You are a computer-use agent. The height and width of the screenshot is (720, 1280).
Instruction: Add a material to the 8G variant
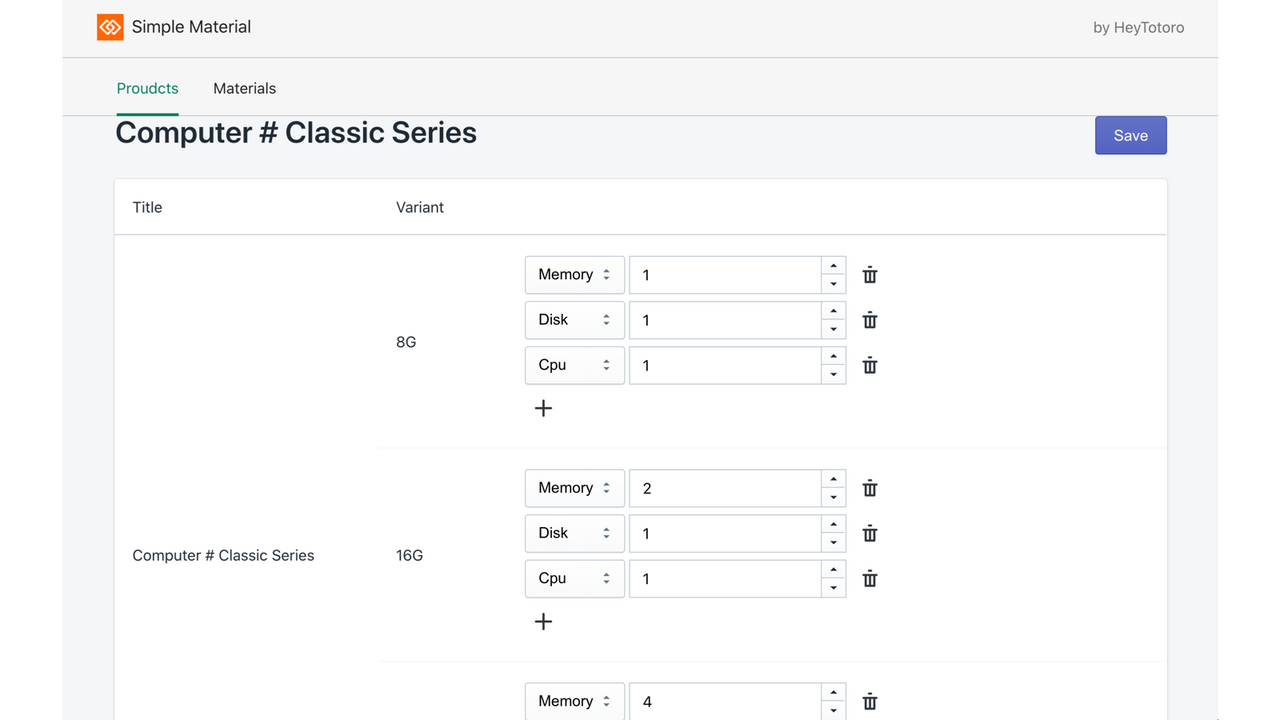point(543,408)
